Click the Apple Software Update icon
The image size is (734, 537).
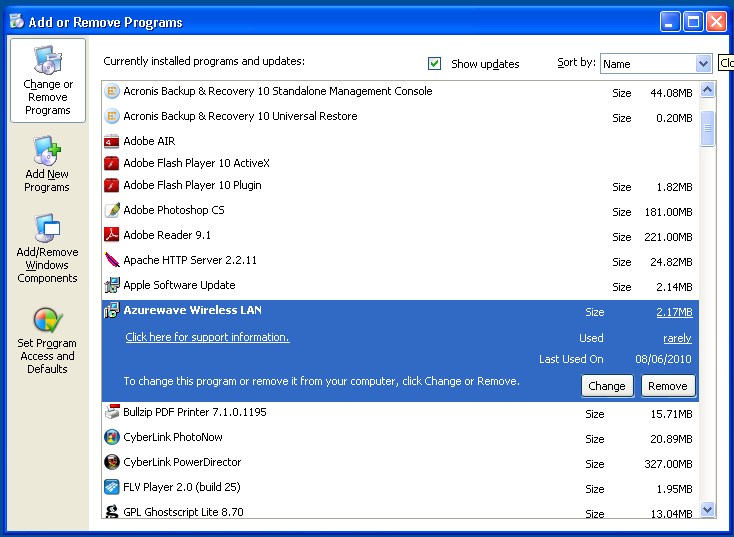click(x=111, y=285)
